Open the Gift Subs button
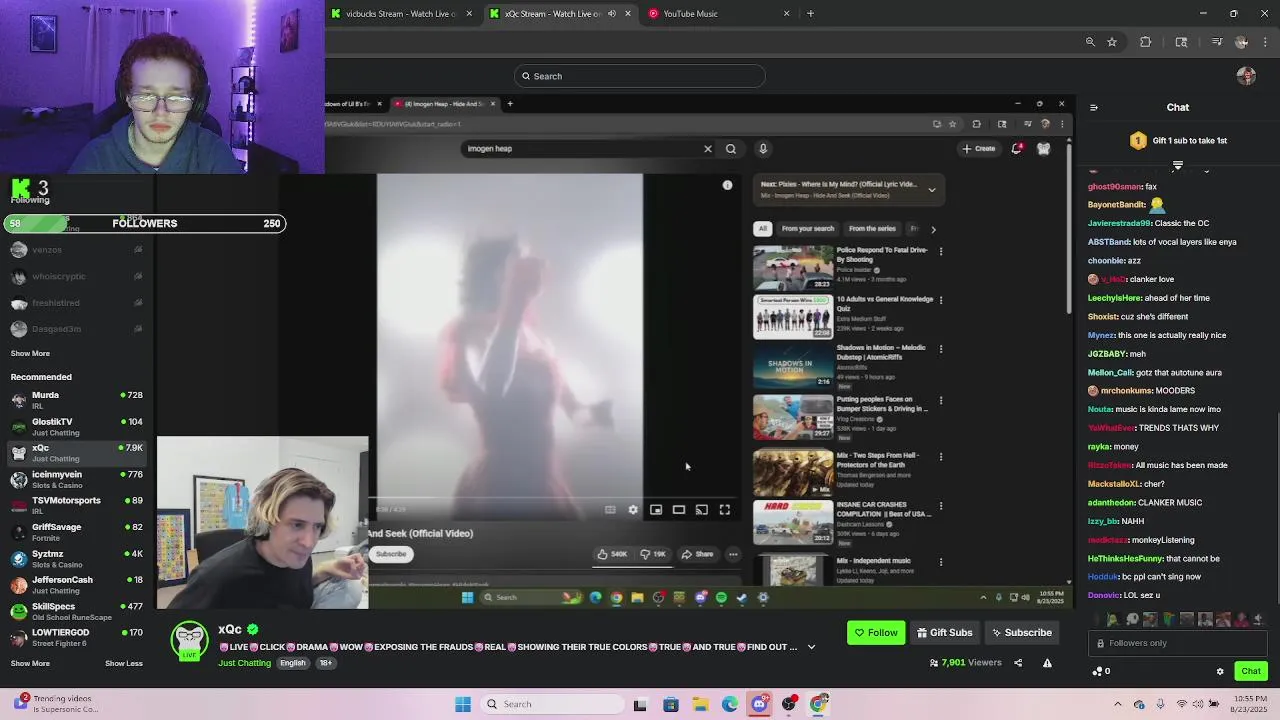1280x720 pixels. 945,633
